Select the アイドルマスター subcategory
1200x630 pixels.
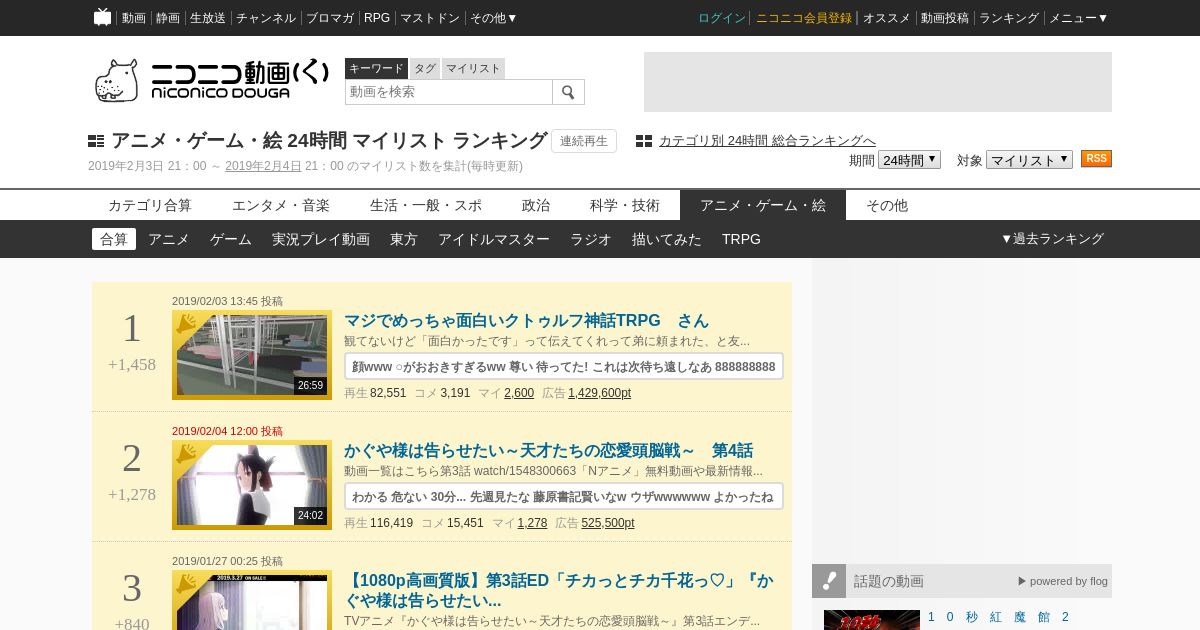pos(494,239)
